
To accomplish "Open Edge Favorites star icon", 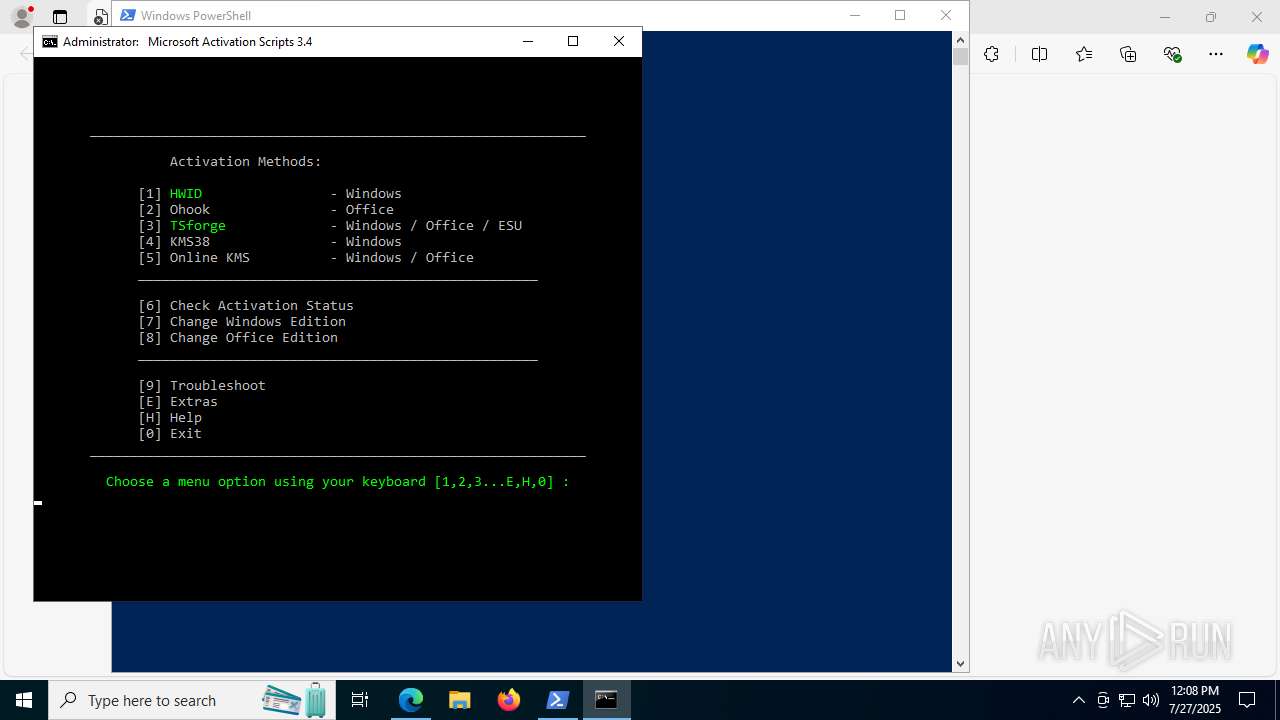I will point(1084,54).
